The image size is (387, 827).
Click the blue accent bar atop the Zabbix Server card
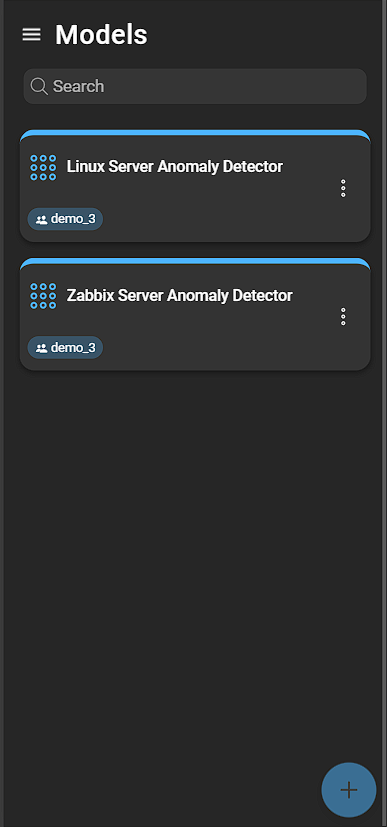195,261
